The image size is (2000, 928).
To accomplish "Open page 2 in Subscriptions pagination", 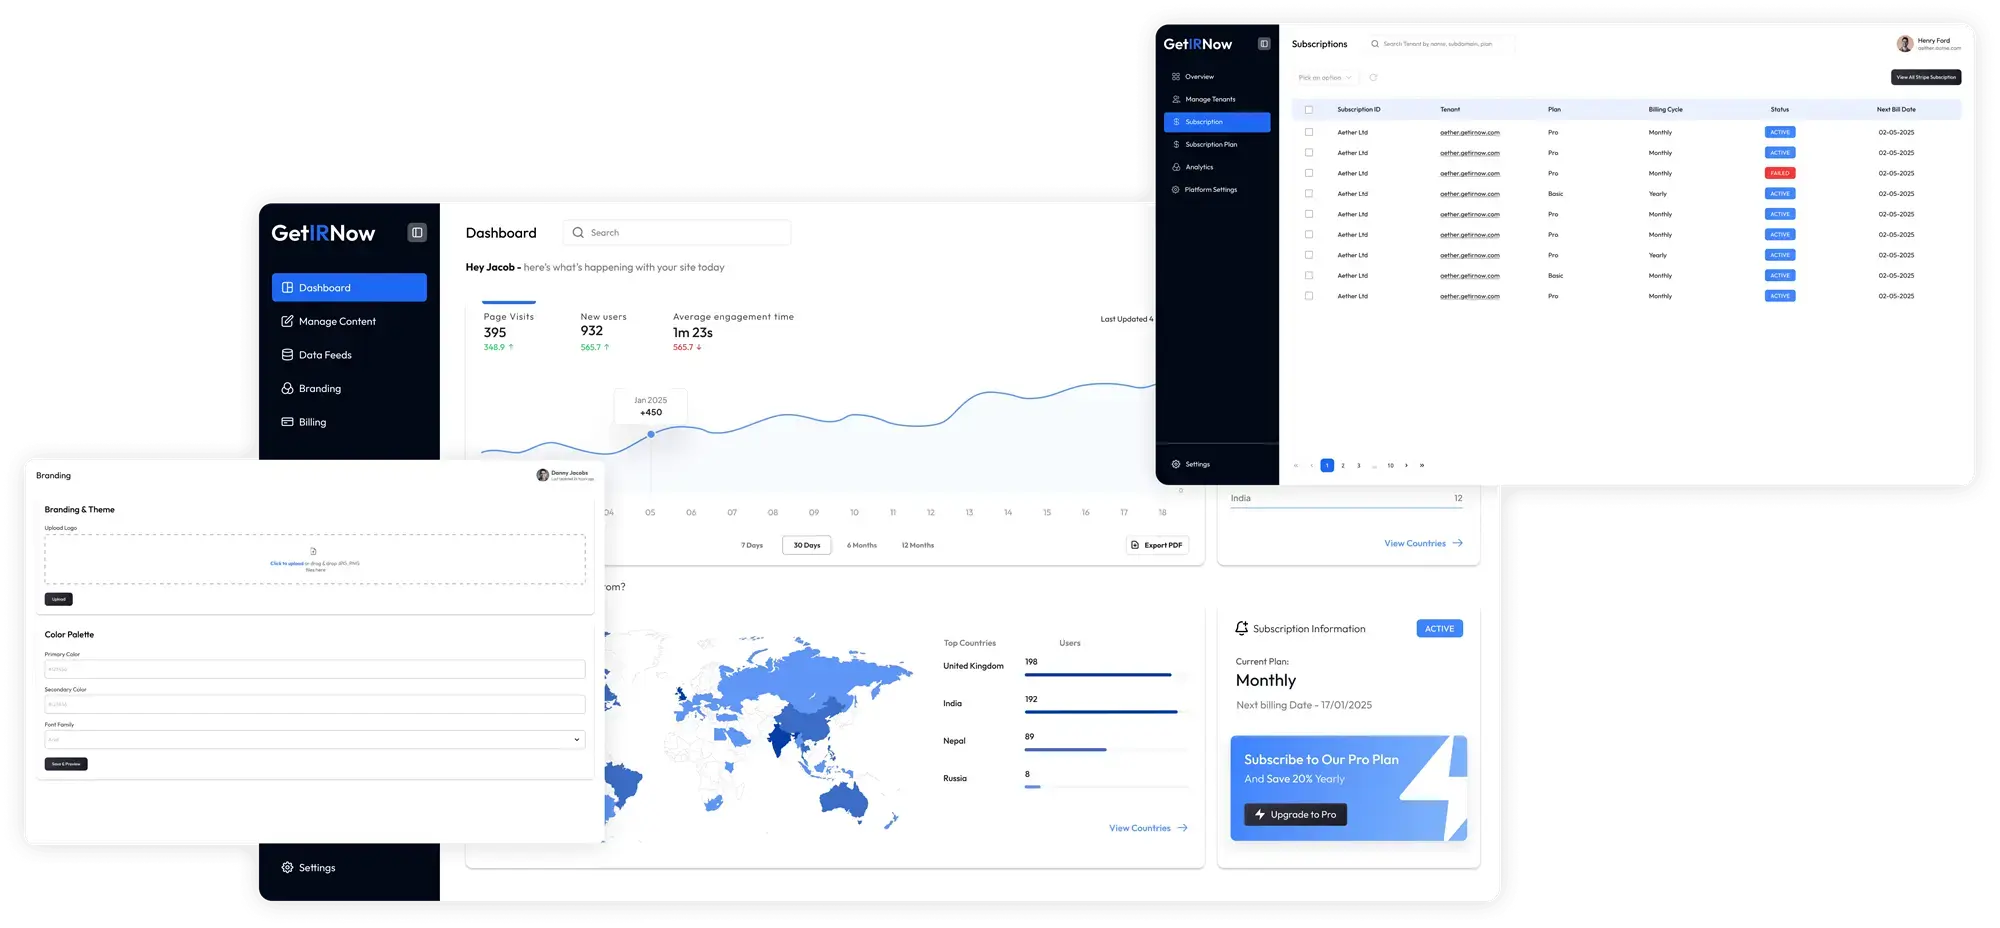I will 1343,465.
